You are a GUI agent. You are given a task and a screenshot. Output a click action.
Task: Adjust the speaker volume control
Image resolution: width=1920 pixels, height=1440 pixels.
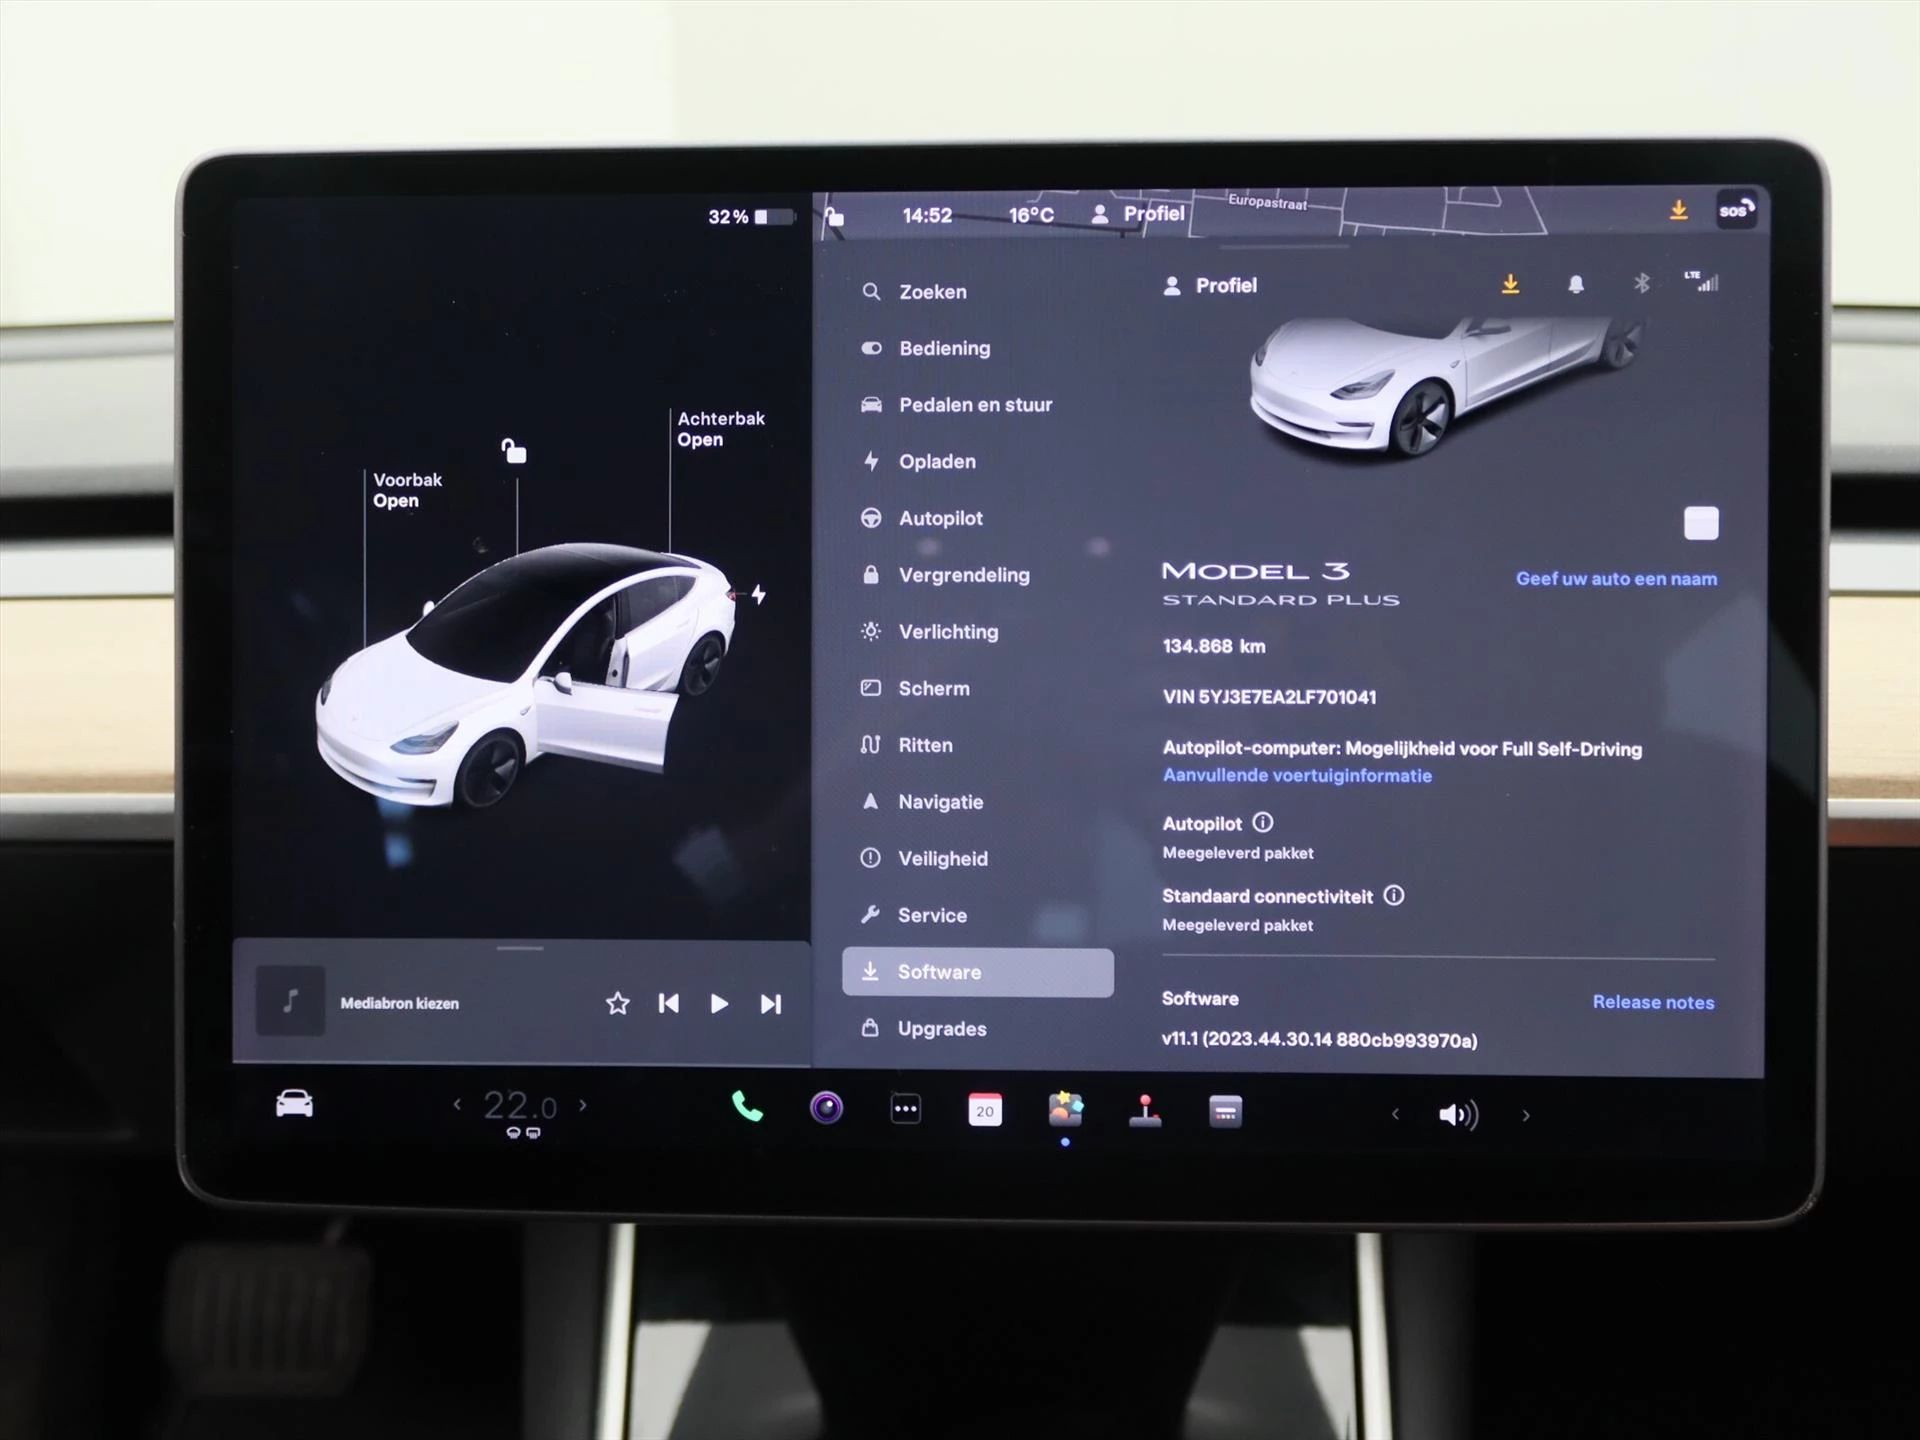(1458, 1114)
